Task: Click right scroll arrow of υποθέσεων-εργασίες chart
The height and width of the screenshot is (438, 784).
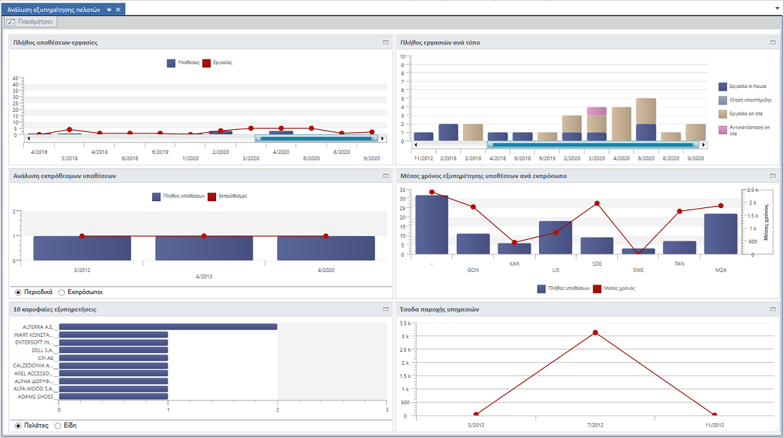Action: (382, 138)
